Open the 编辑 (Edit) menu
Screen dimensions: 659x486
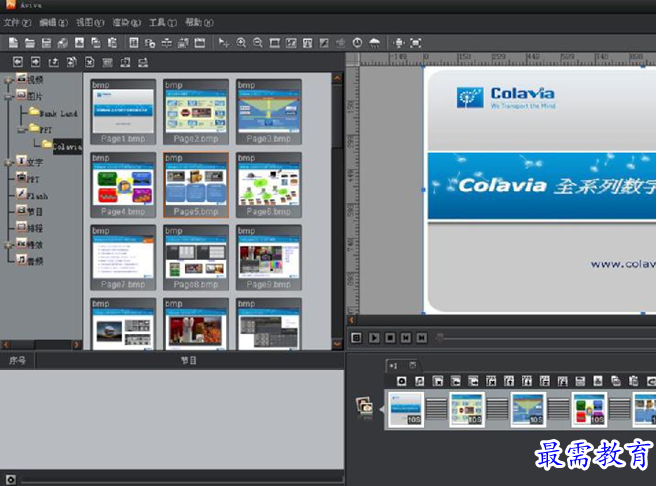tap(53, 22)
